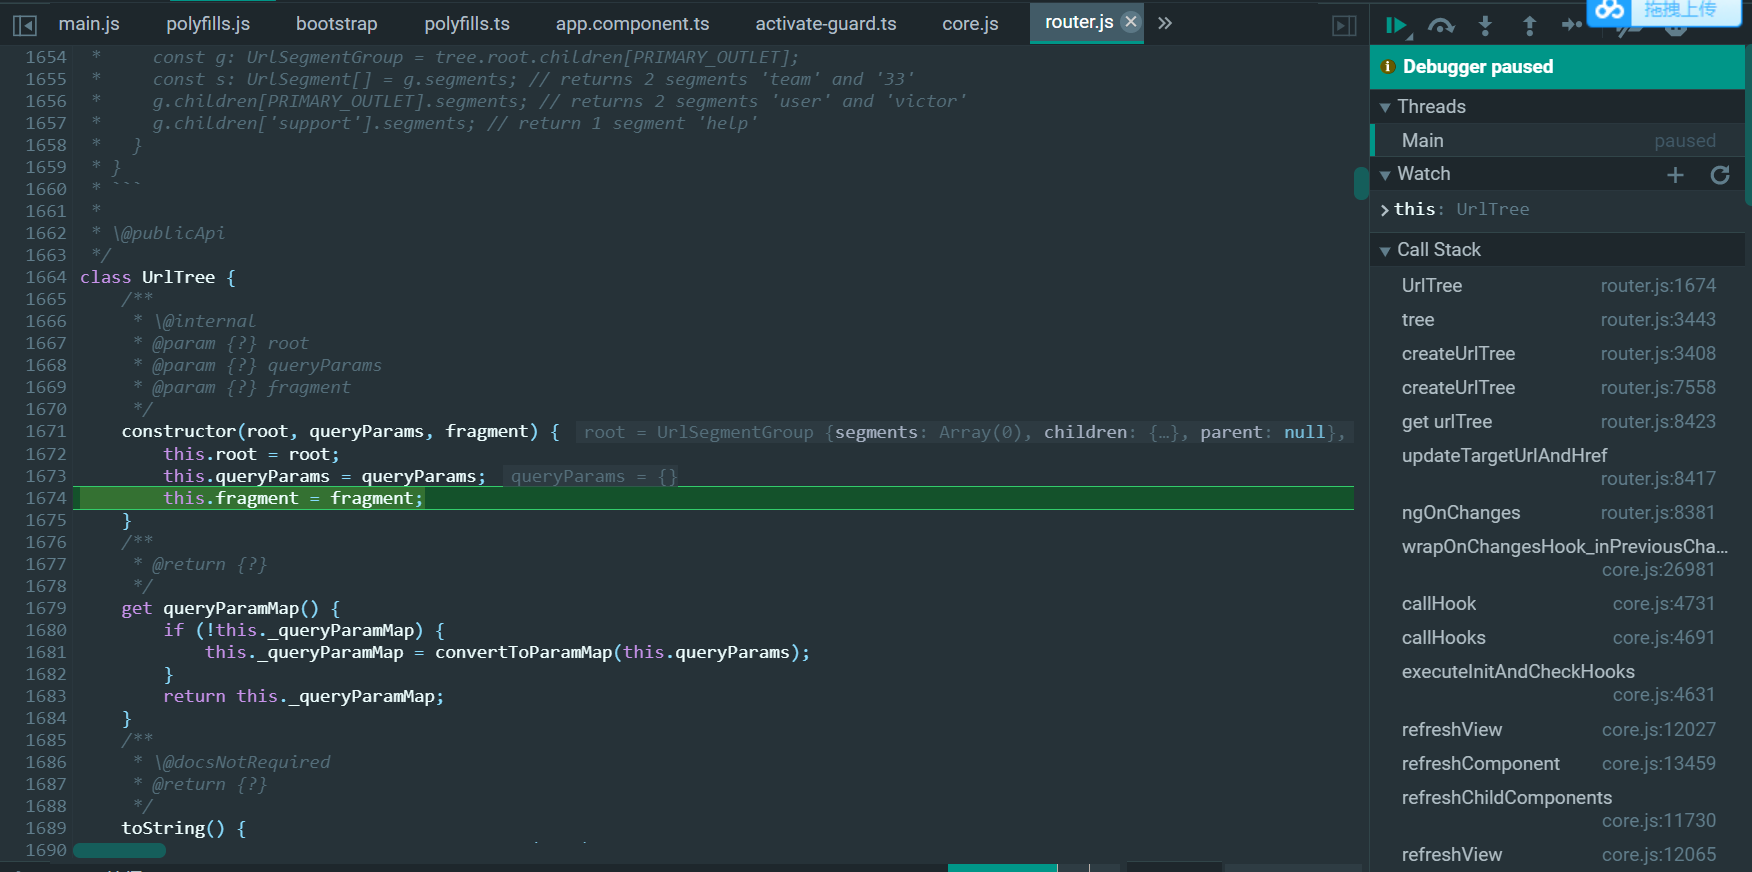
Task: Close the router.js tab
Action: (x=1131, y=22)
